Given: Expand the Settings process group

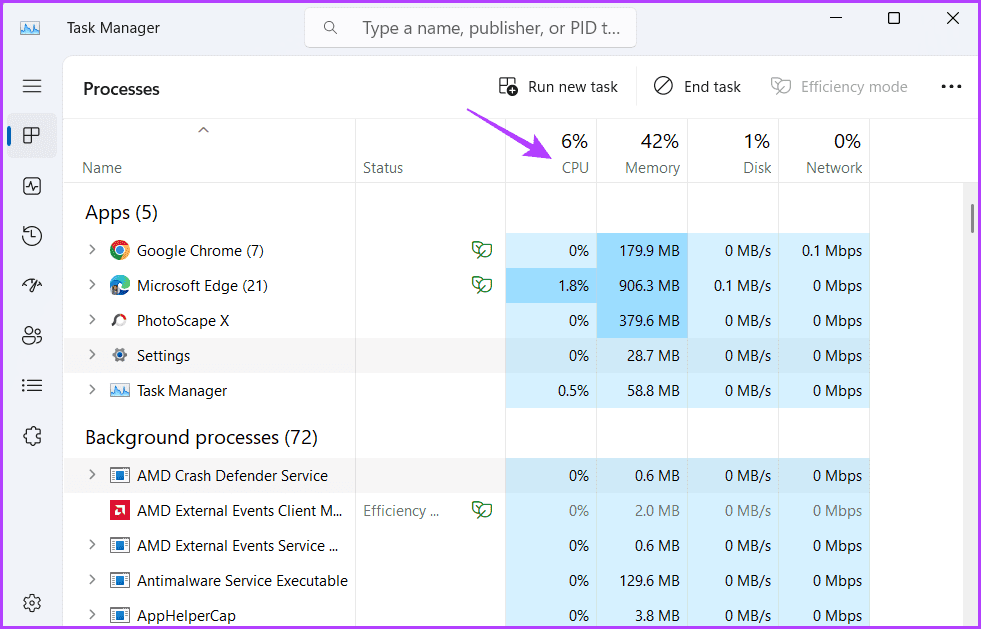Looking at the screenshot, I should tap(92, 355).
